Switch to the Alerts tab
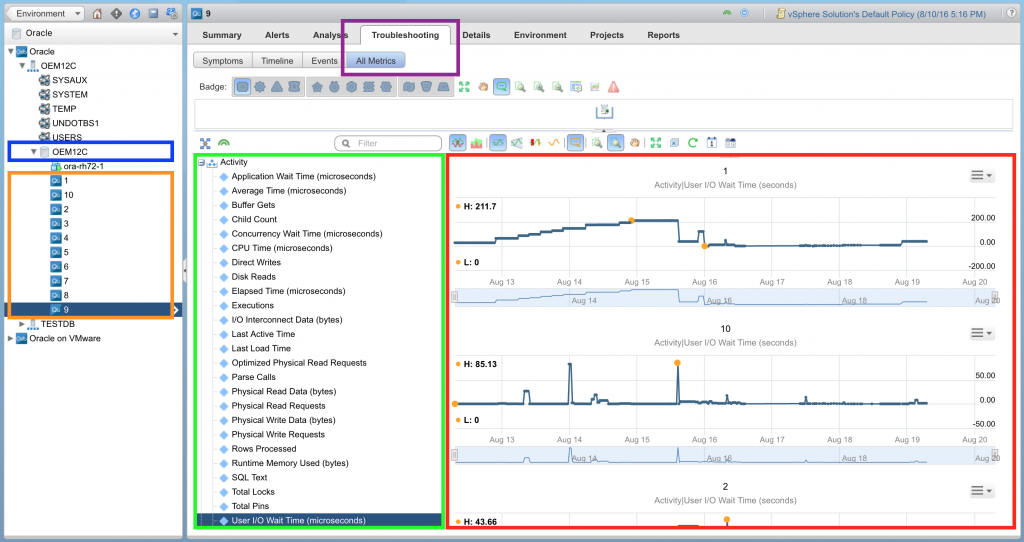The image size is (1024, 542). click(277, 35)
